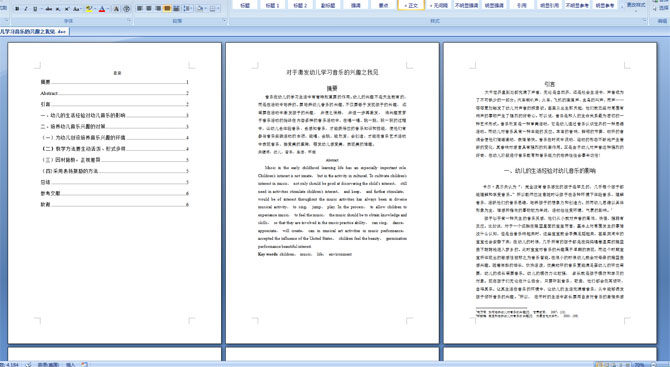Click the text highlight color icon
This screenshot has height=367, width=670.
89,9
